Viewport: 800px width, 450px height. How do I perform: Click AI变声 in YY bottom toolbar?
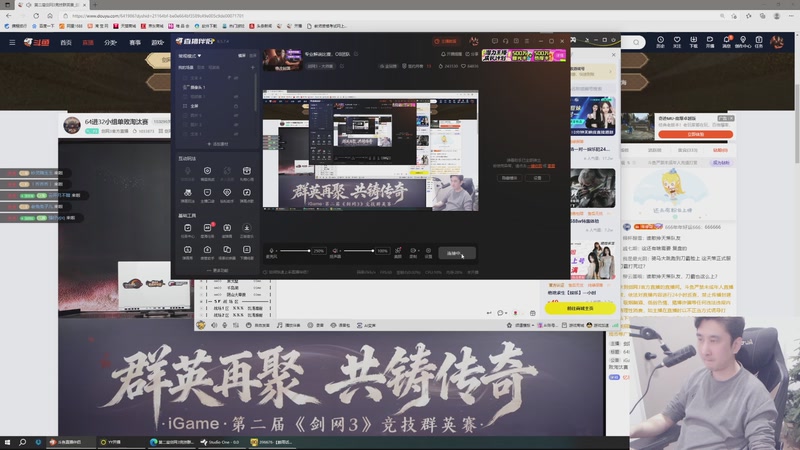point(366,325)
